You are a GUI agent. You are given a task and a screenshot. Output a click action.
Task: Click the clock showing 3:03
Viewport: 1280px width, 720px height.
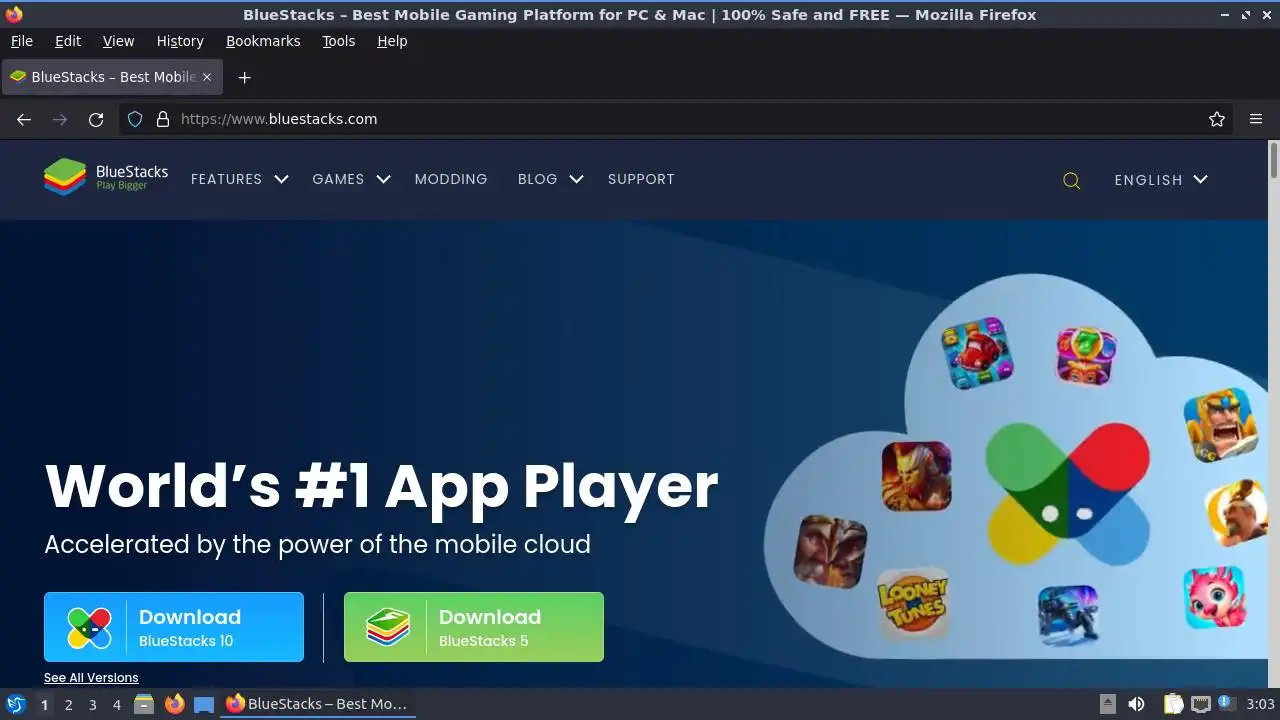[1260, 704]
